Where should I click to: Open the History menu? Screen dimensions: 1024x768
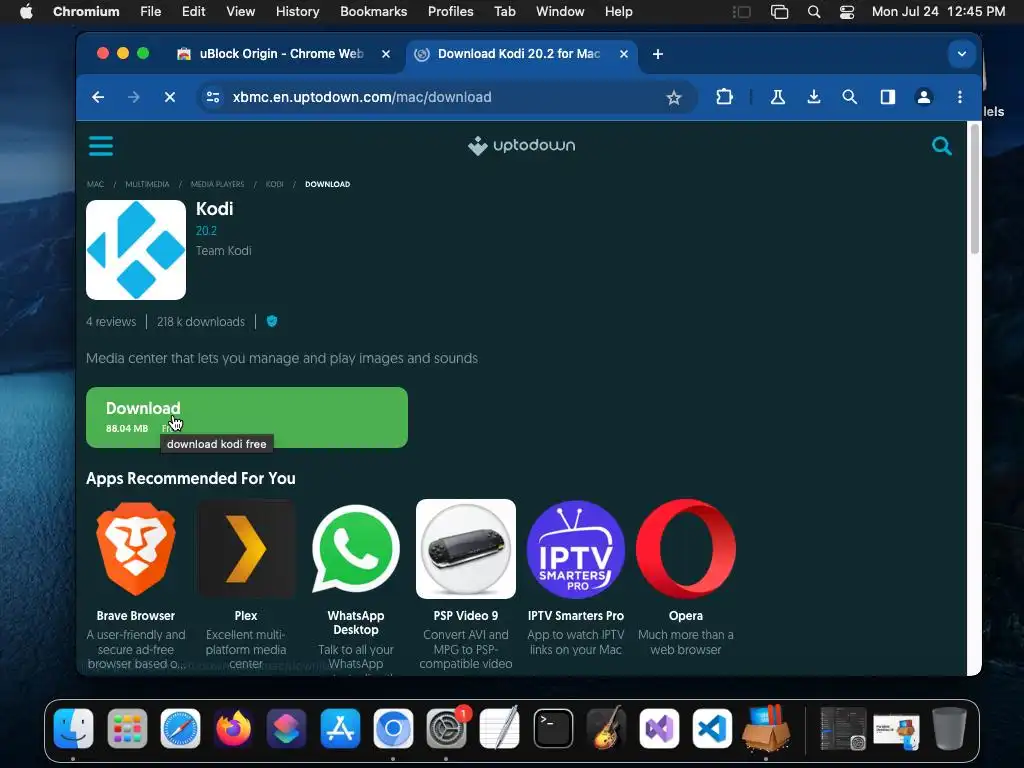pyautogui.click(x=297, y=12)
